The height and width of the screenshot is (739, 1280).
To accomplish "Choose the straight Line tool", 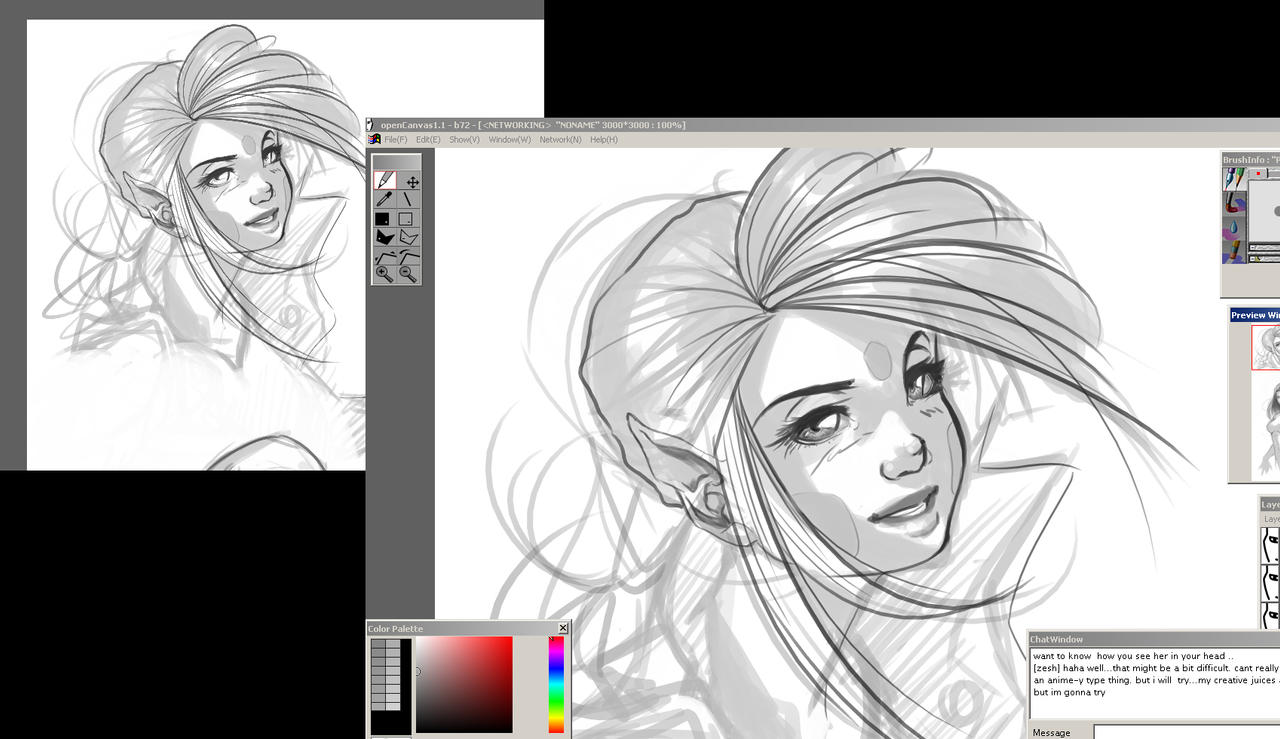I will pyautogui.click(x=409, y=200).
